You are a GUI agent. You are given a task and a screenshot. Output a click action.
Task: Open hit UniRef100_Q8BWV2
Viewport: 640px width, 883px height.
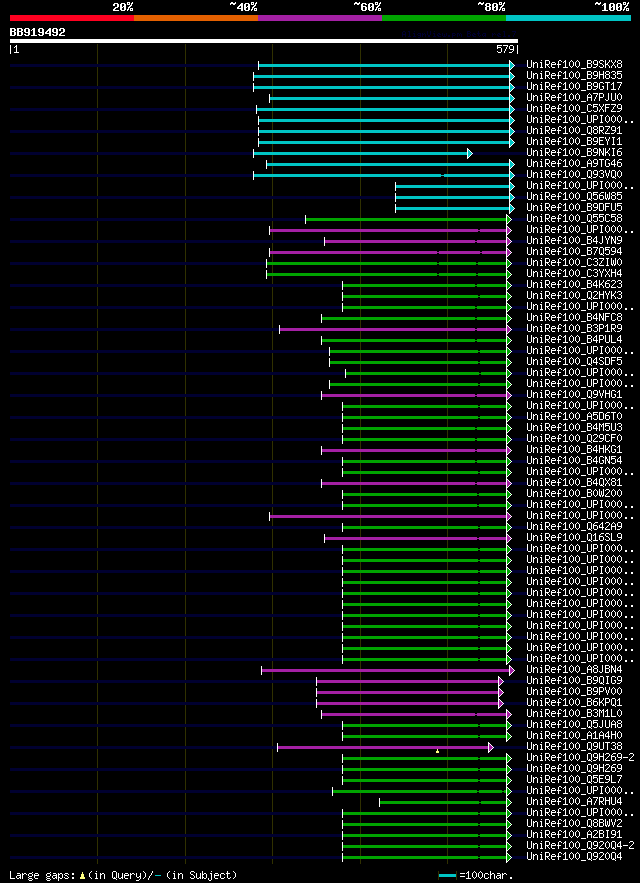pyautogui.click(x=574, y=823)
